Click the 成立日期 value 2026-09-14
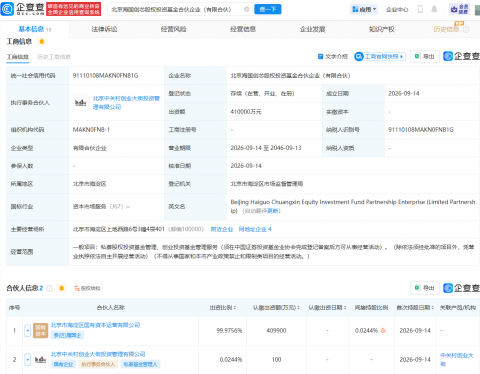This screenshot has height=374, width=480. [x=404, y=94]
